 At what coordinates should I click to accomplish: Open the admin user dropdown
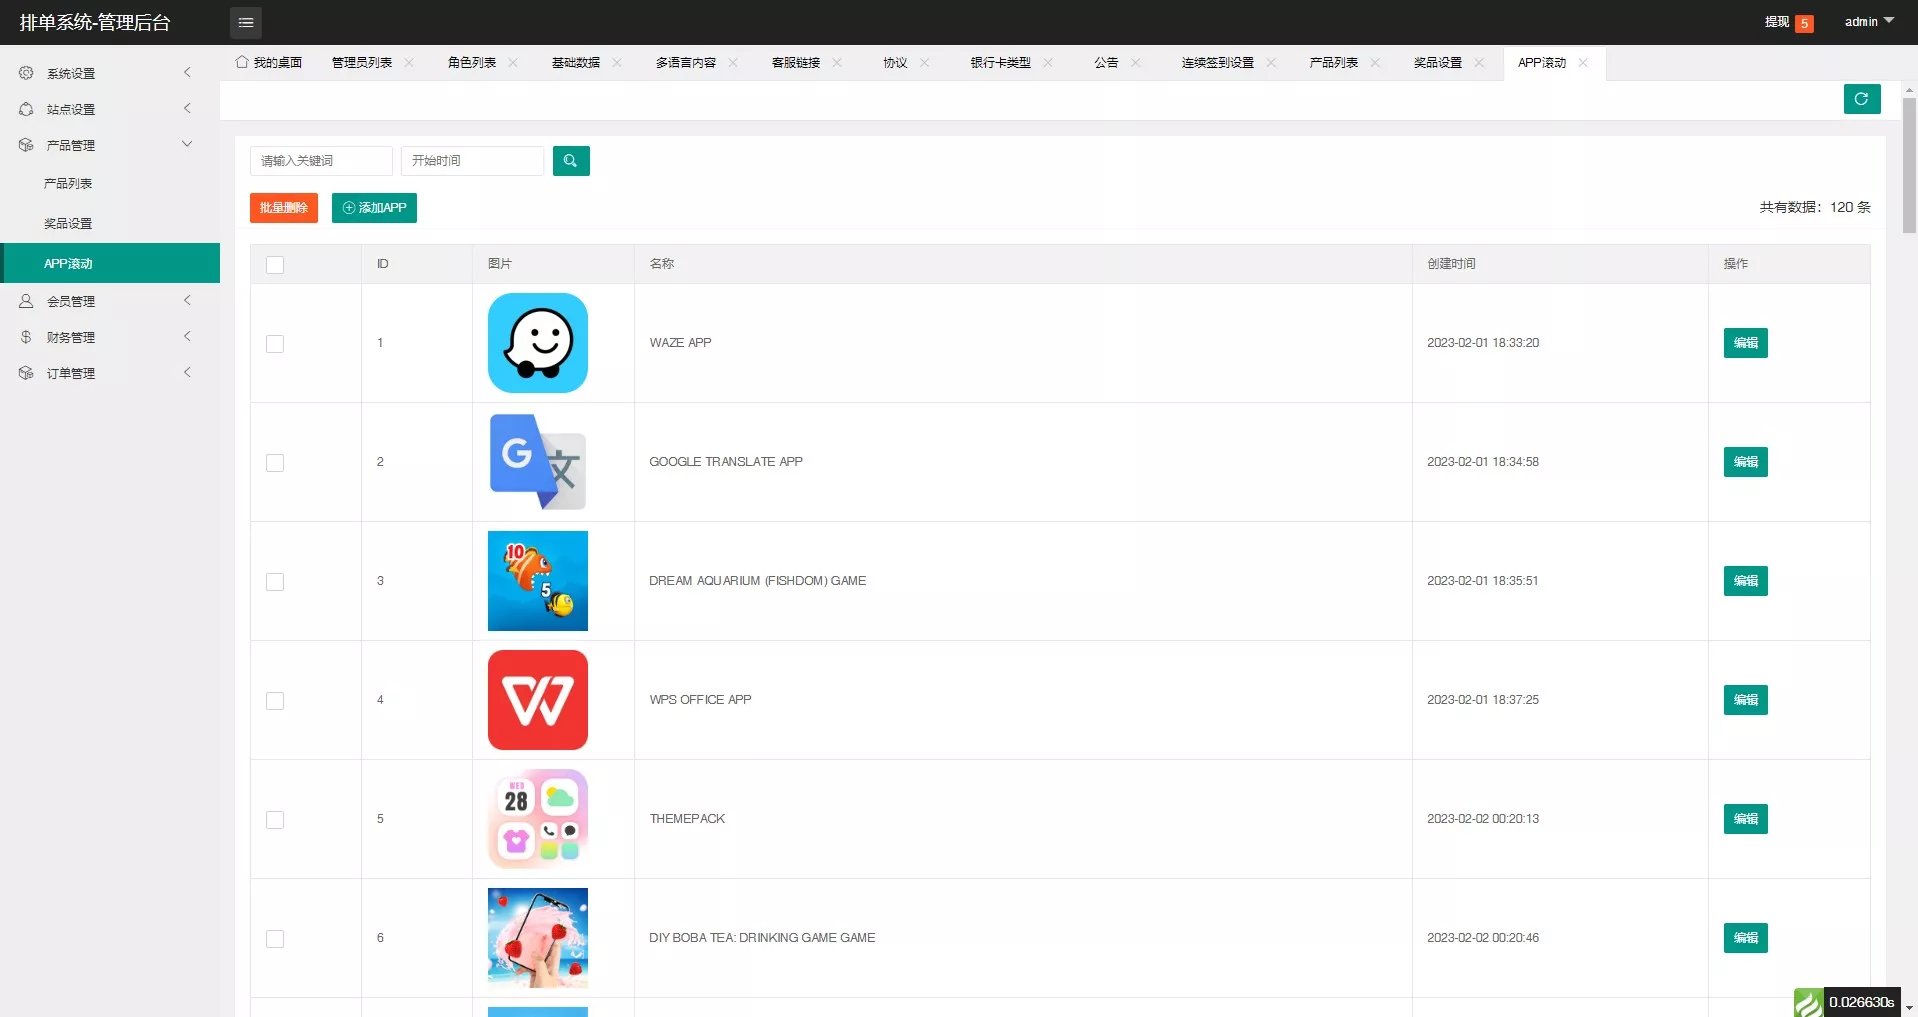(x=1868, y=22)
